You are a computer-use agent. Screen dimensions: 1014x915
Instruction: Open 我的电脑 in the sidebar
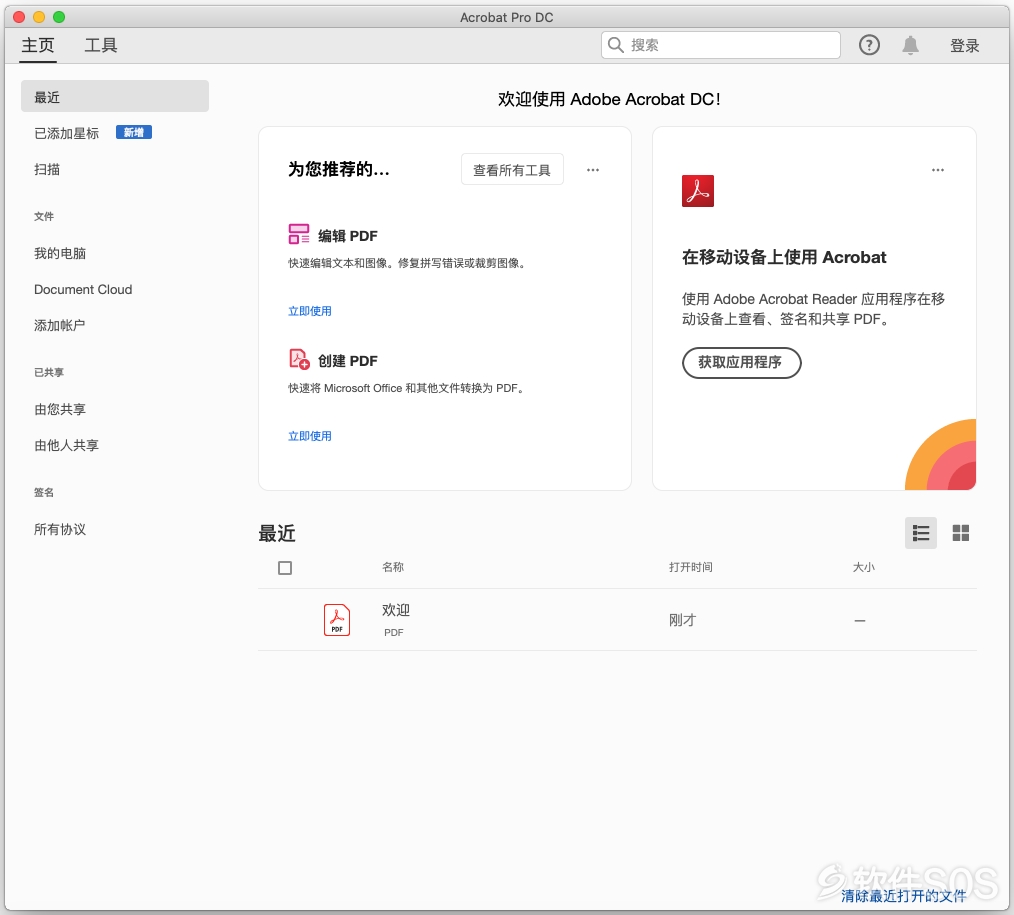tap(59, 253)
